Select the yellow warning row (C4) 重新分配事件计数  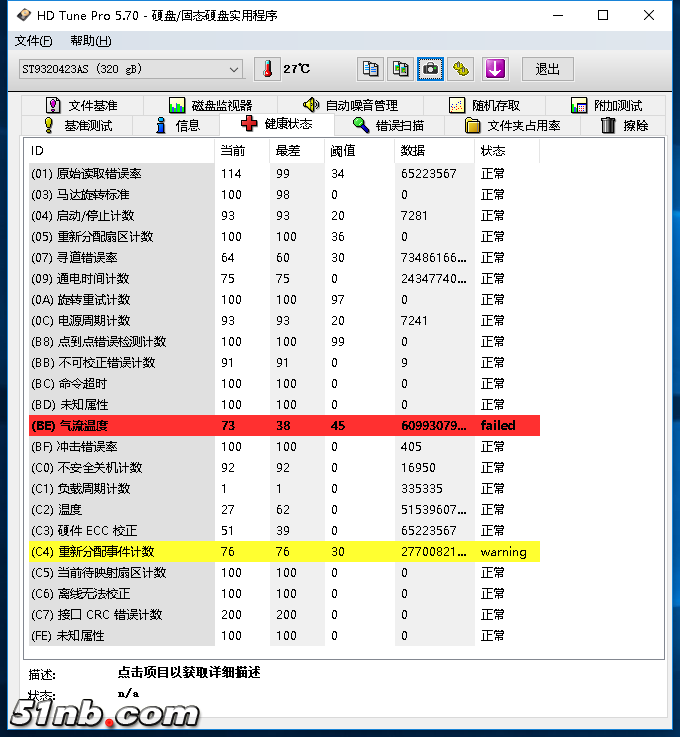coord(284,551)
